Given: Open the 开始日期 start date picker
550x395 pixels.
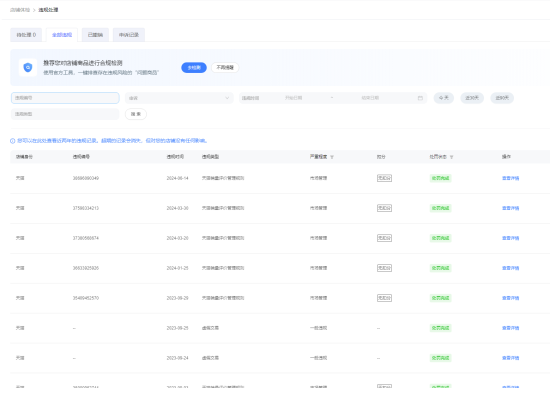Looking at the screenshot, I should pos(294,98).
